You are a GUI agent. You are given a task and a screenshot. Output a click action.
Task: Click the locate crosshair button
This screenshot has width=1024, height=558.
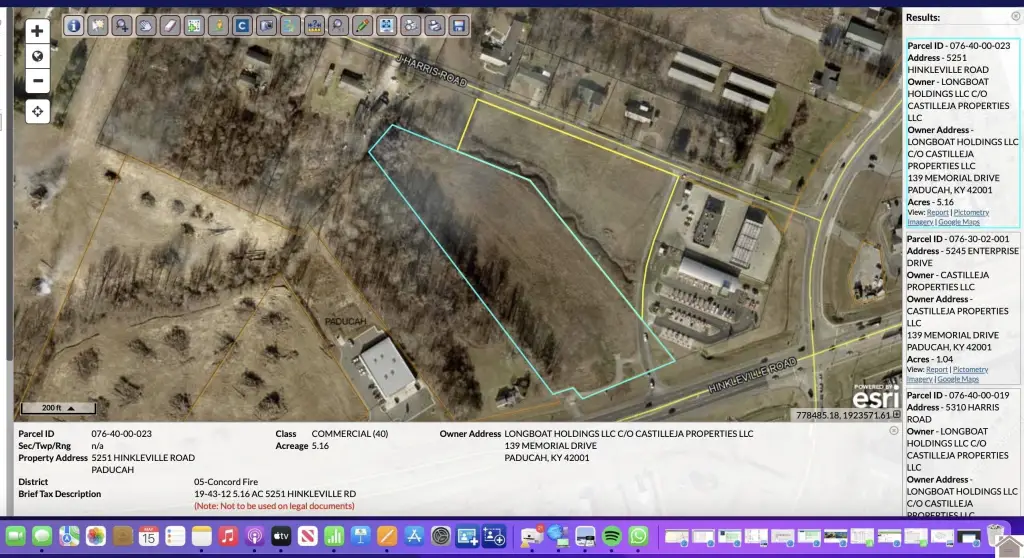(37, 111)
